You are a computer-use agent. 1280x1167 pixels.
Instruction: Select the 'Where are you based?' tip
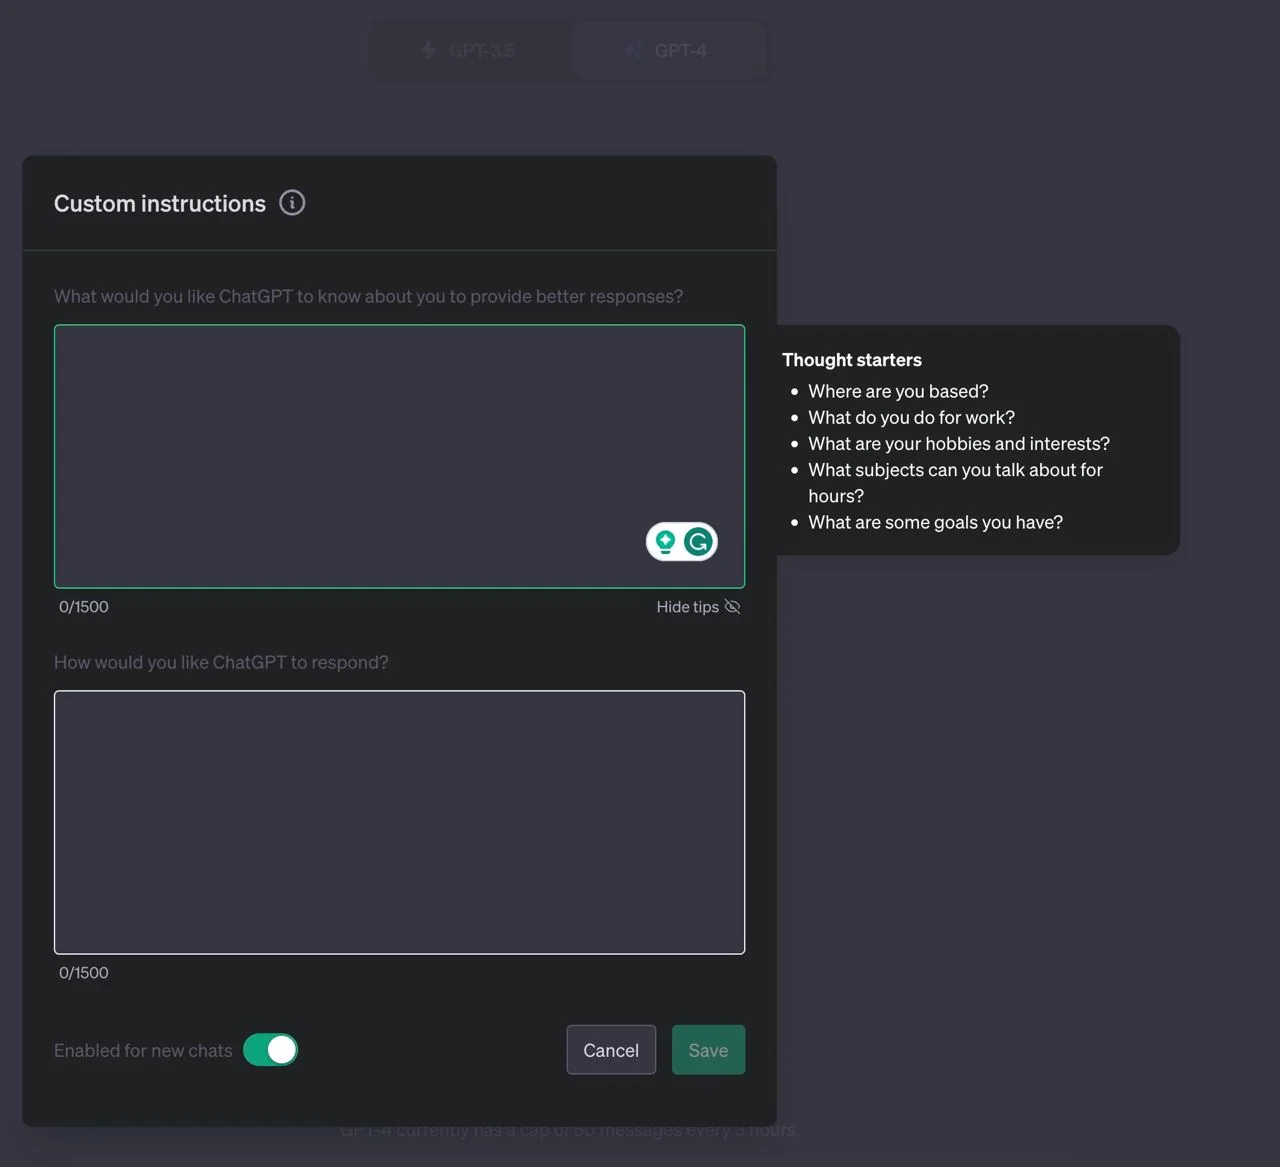pos(898,391)
